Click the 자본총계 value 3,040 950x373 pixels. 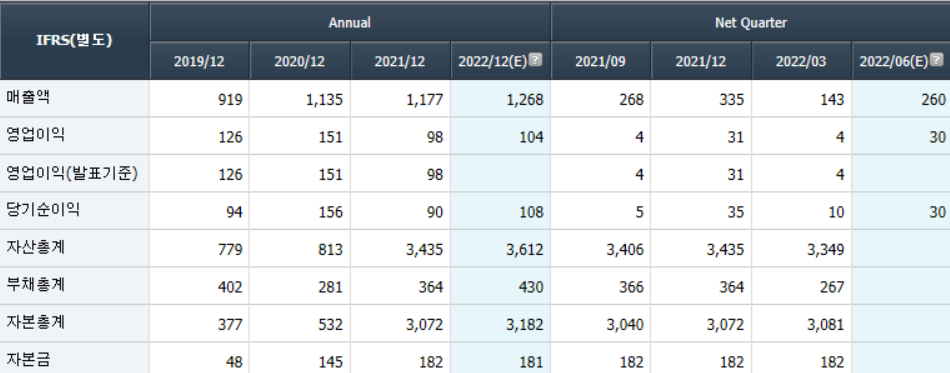[626, 325]
